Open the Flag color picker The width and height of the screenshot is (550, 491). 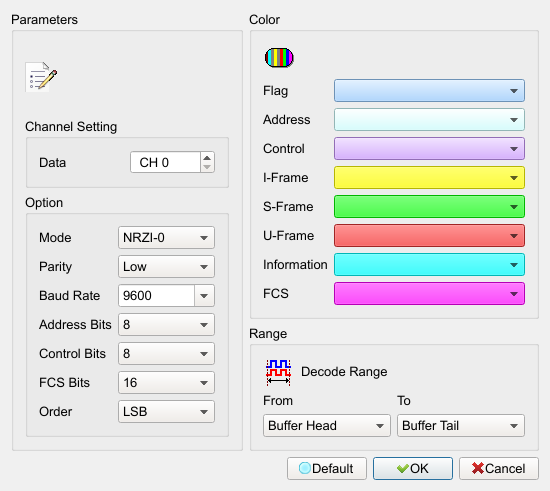429,91
